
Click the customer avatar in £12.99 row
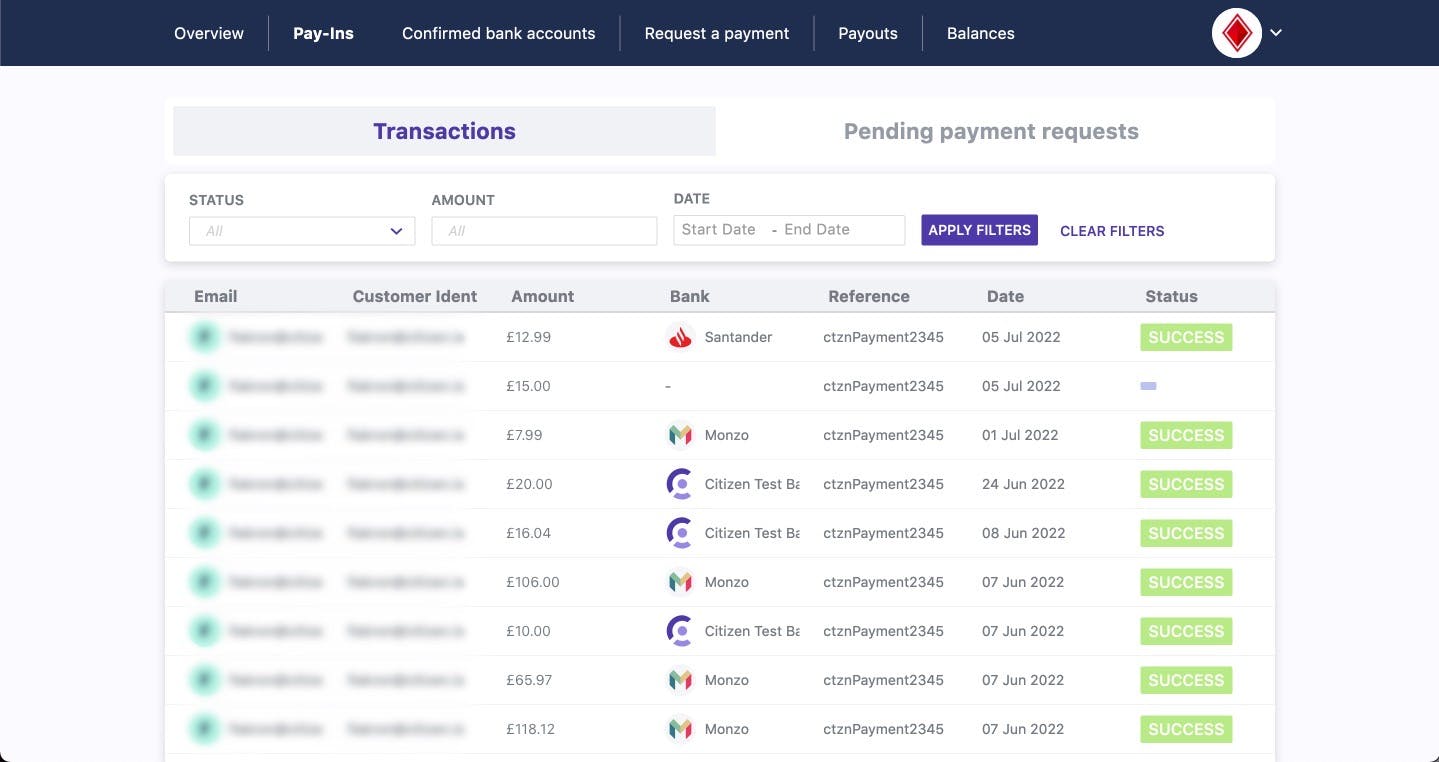(205, 337)
